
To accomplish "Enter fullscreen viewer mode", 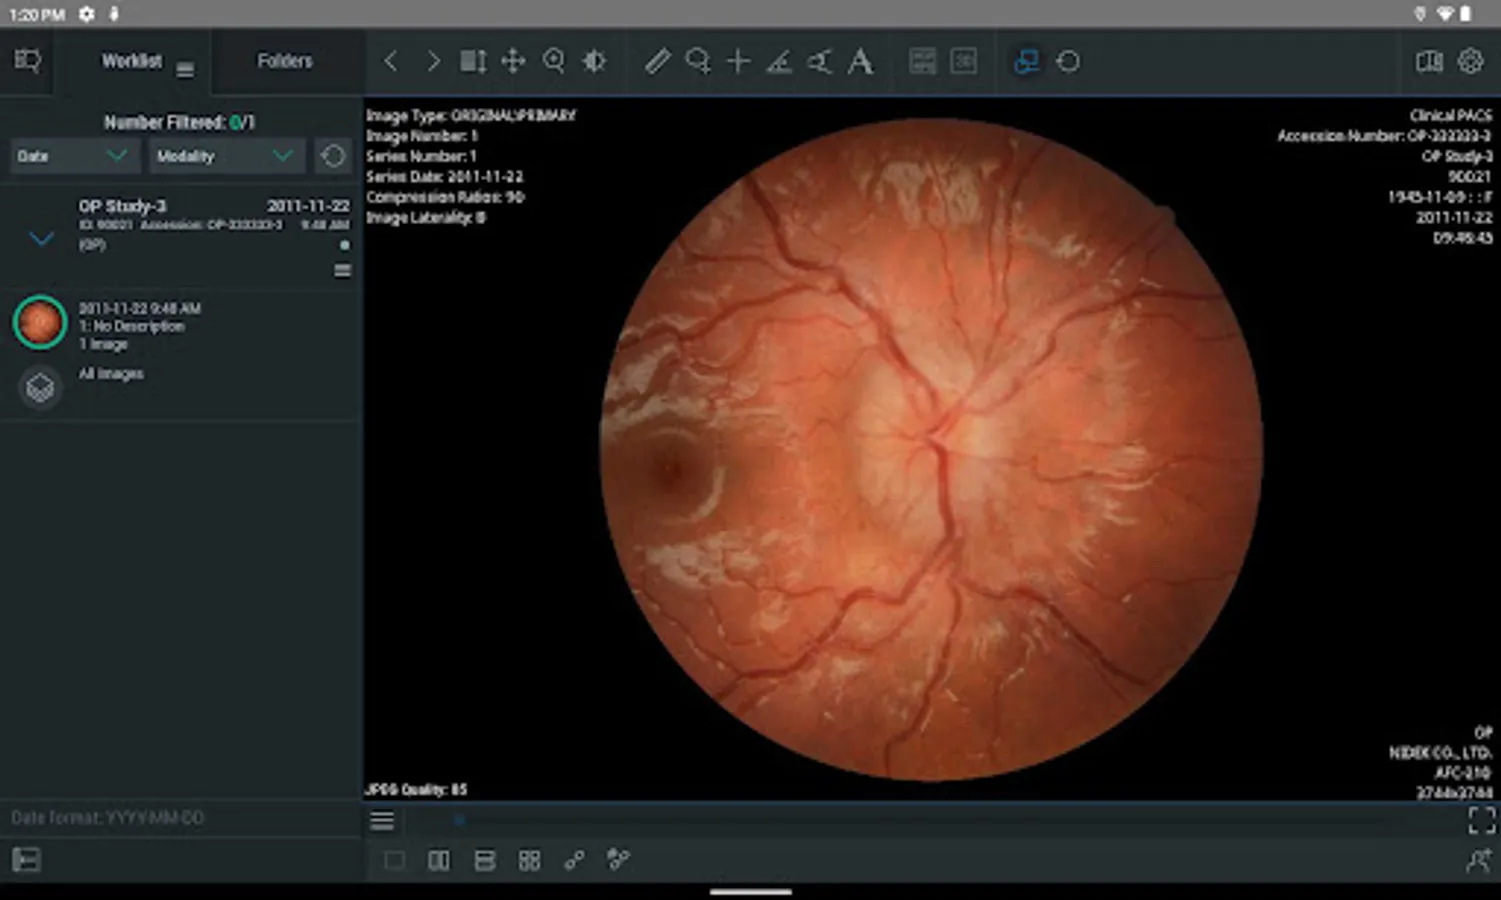I will pos(1481,820).
